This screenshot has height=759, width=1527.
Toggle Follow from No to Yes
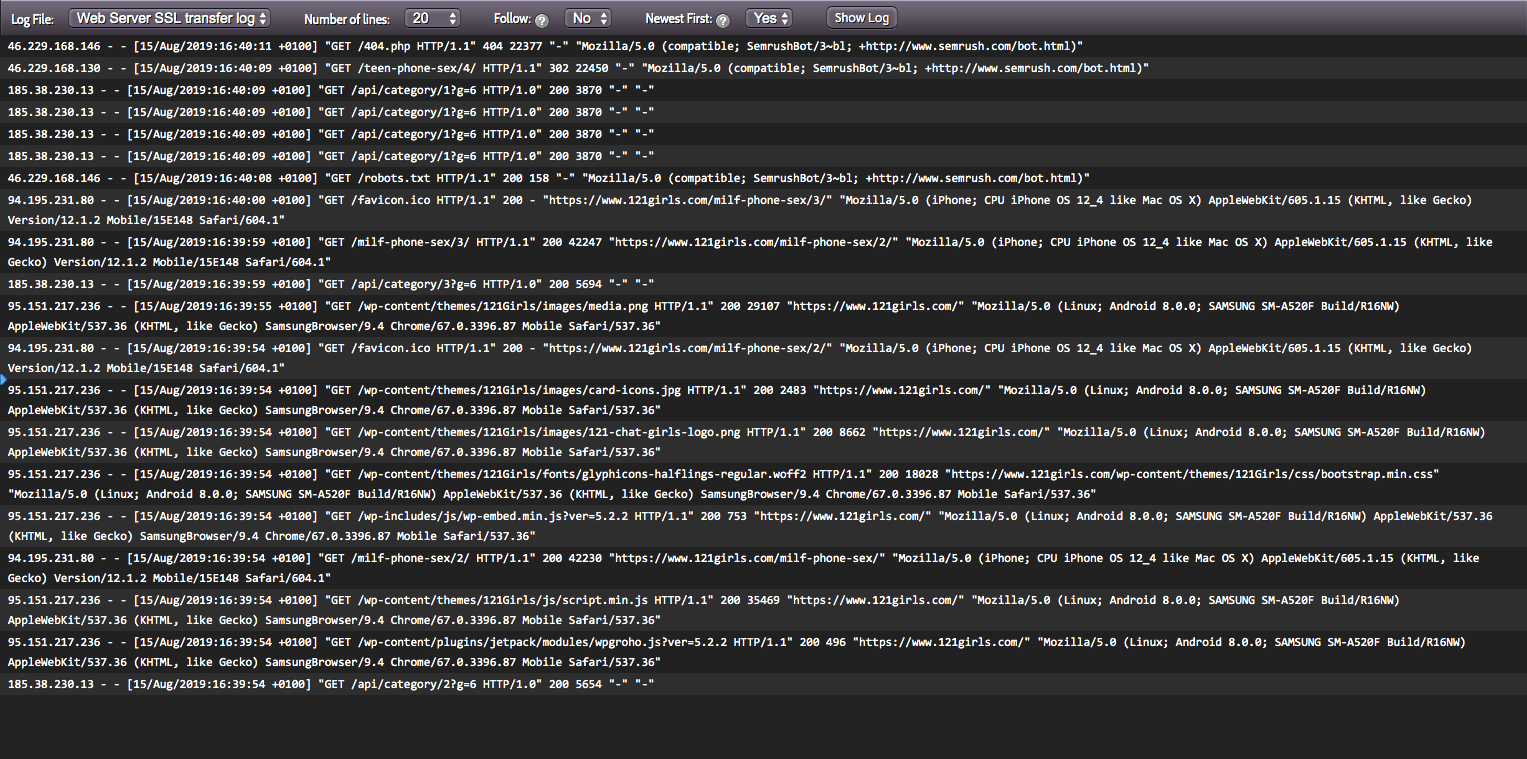tap(587, 17)
